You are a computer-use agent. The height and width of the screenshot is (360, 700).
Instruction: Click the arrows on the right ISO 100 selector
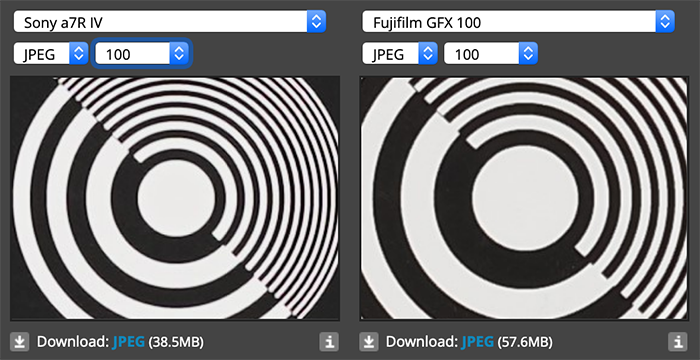[x=528, y=54]
